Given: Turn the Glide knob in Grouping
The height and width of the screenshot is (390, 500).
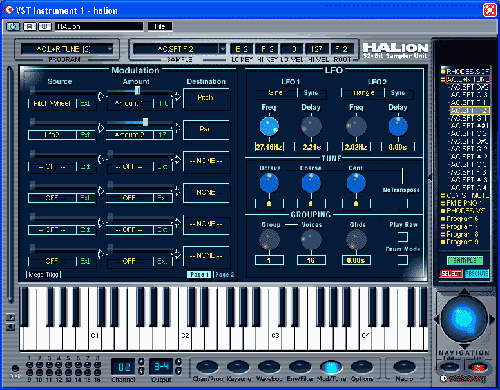Looking at the screenshot, I should click(356, 239).
